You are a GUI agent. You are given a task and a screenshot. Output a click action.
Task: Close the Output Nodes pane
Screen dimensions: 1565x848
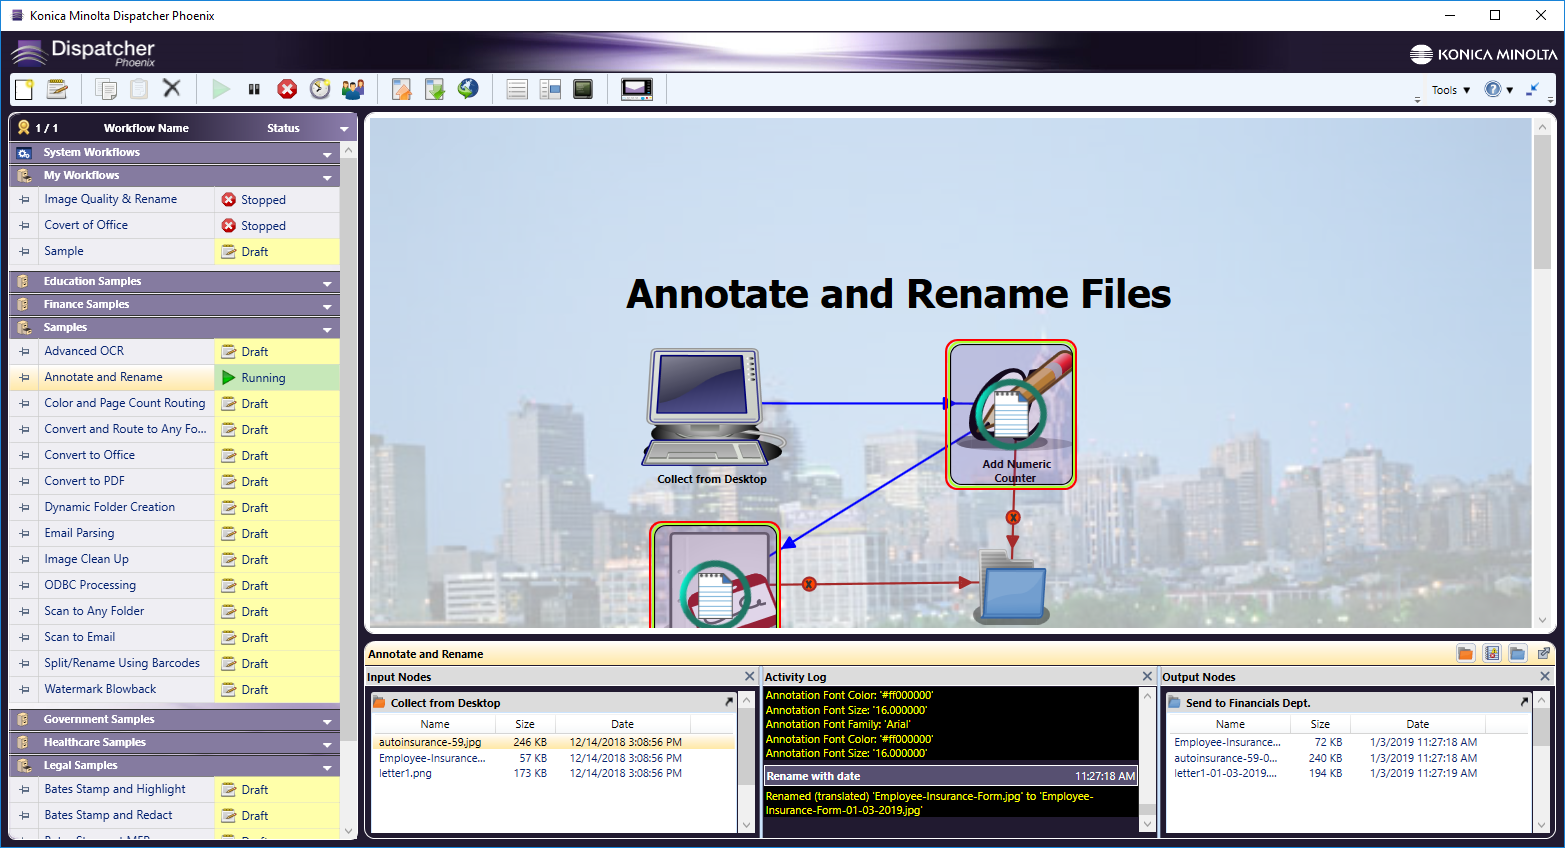click(x=1545, y=677)
